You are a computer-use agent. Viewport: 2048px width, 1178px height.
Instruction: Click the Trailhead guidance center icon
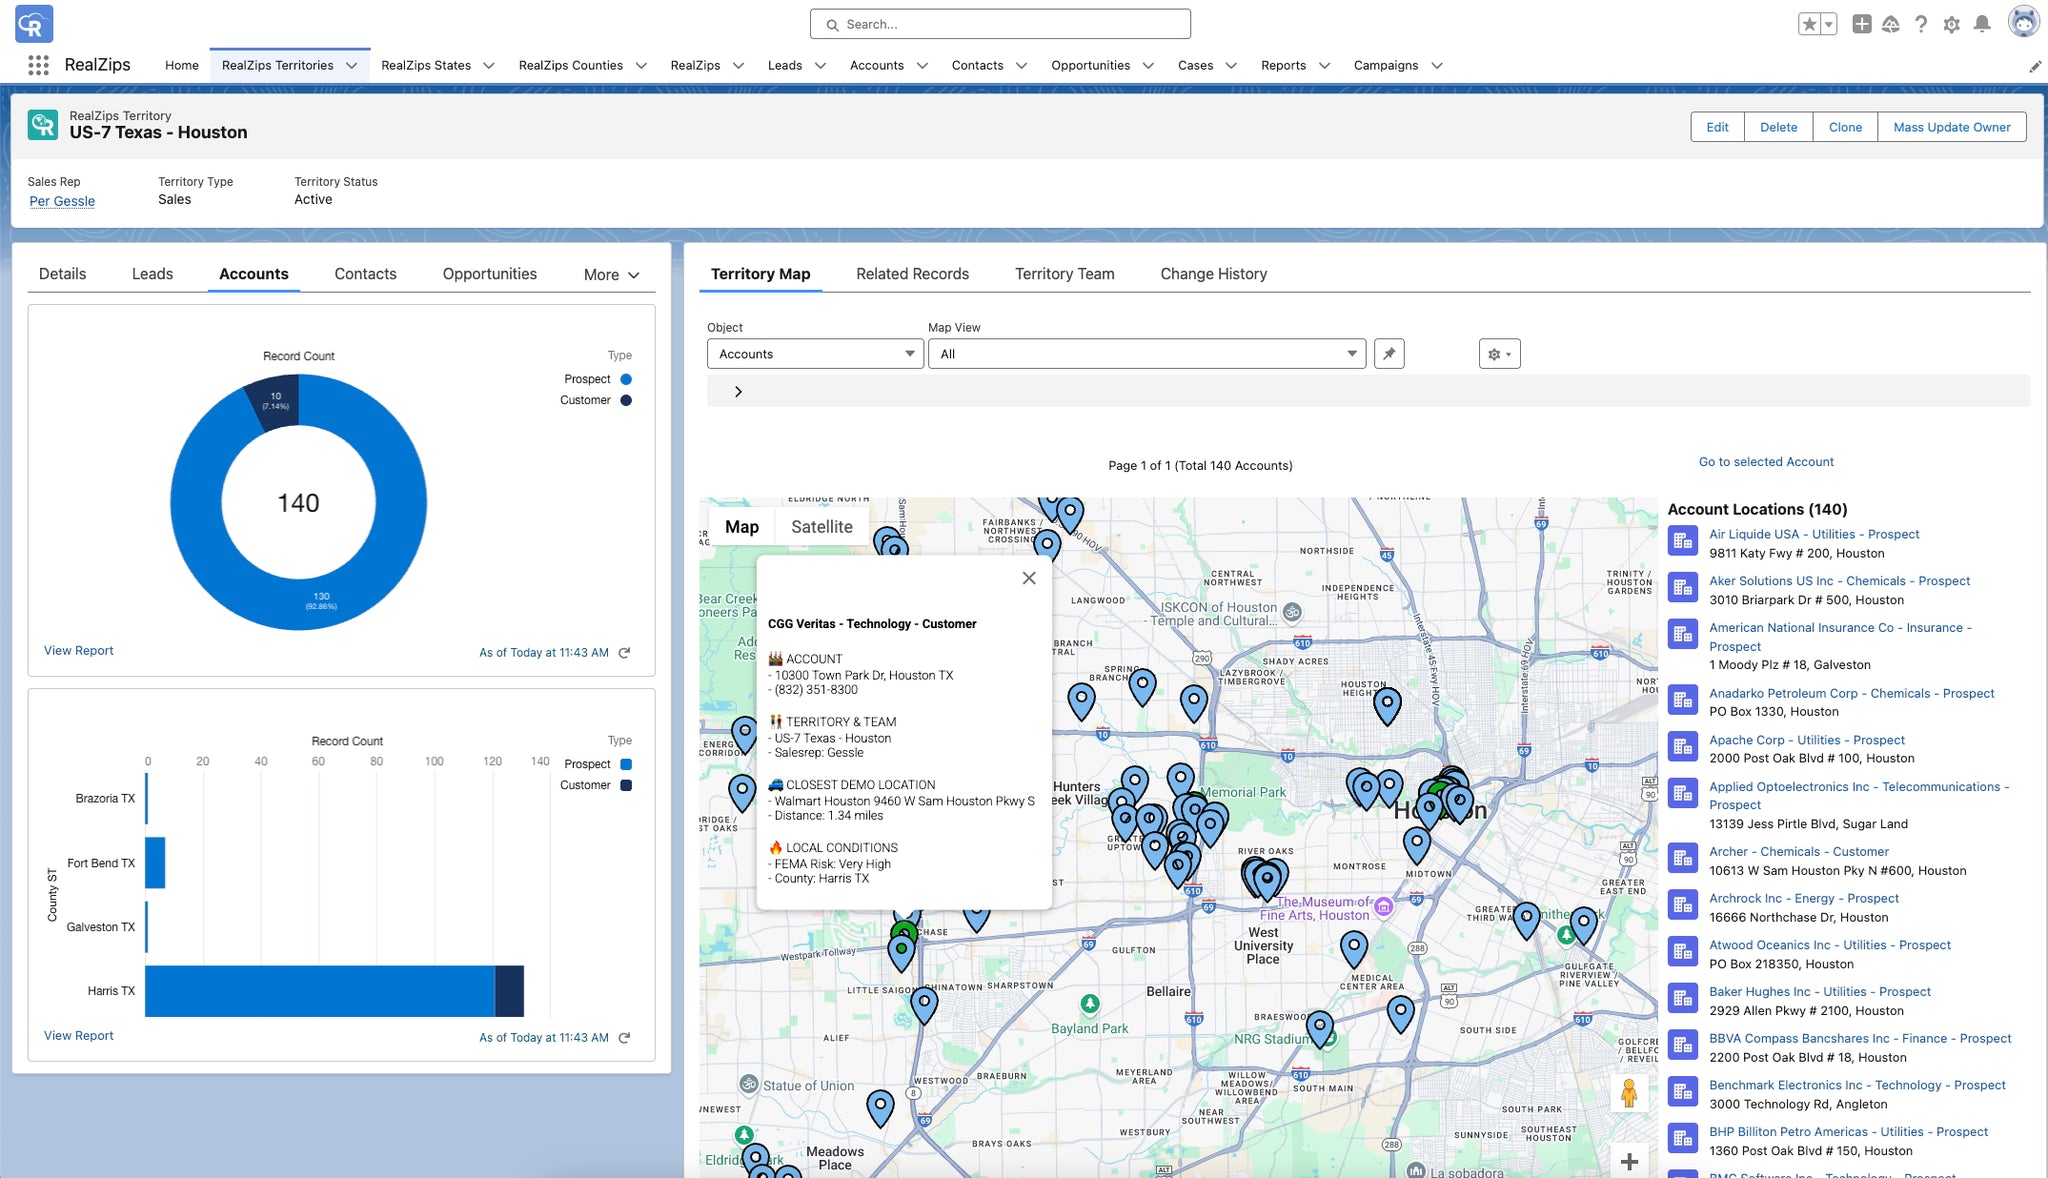[x=1891, y=24]
